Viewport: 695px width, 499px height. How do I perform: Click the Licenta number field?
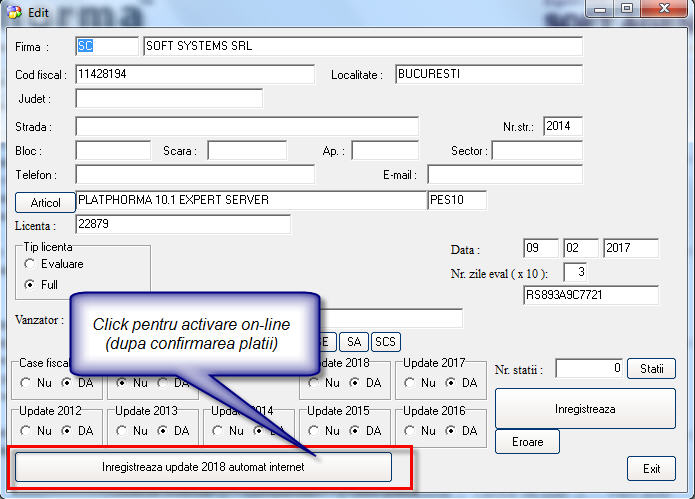[182, 224]
